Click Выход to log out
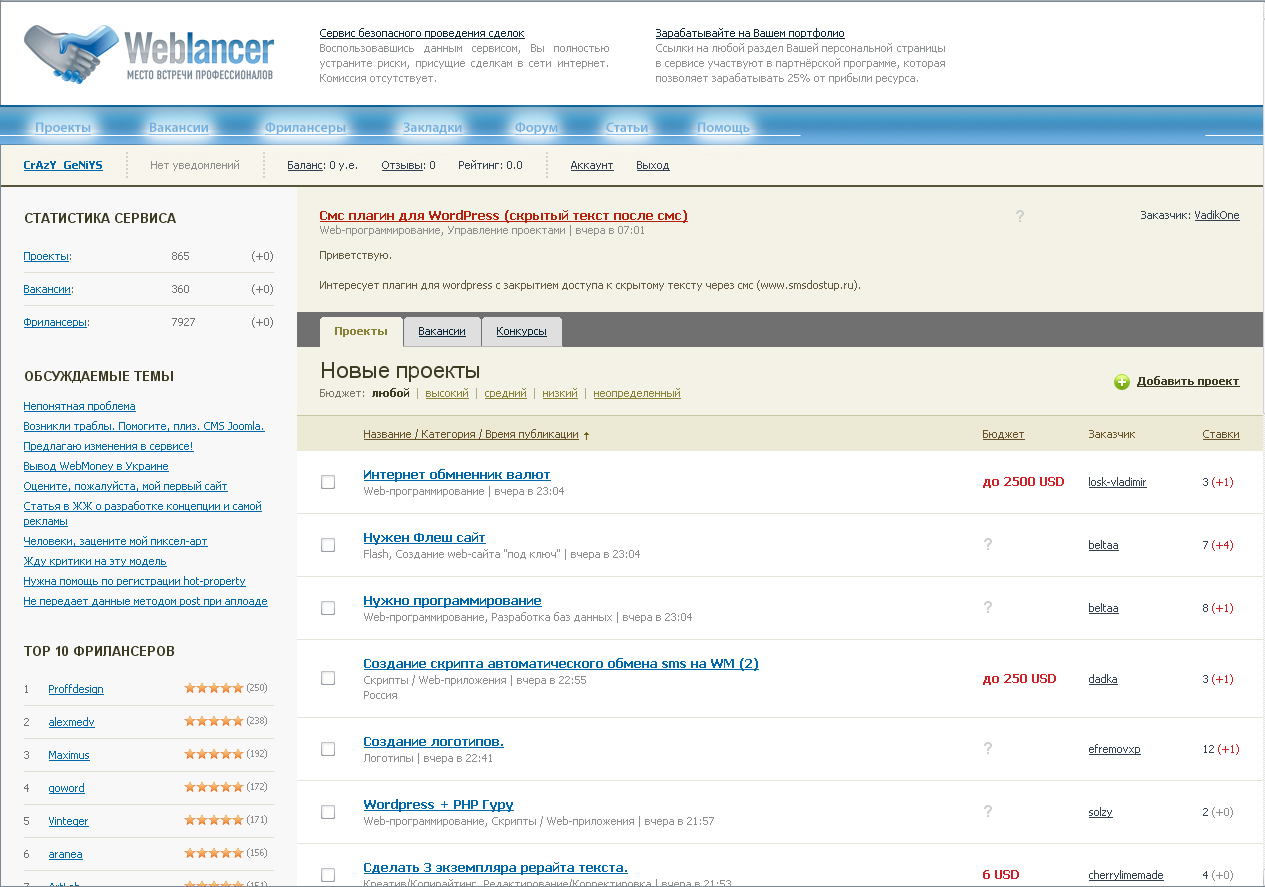This screenshot has width=1265, height=887. tap(653, 165)
